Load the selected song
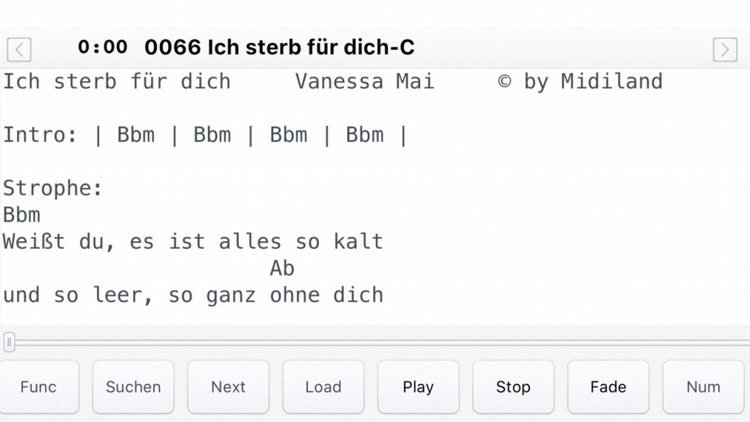 point(323,387)
